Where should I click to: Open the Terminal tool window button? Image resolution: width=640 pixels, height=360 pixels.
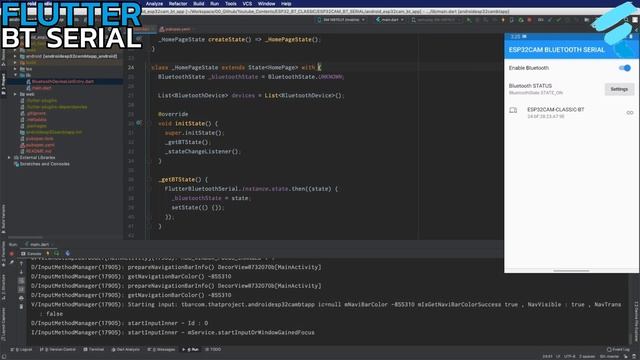pyautogui.click(x=94, y=350)
